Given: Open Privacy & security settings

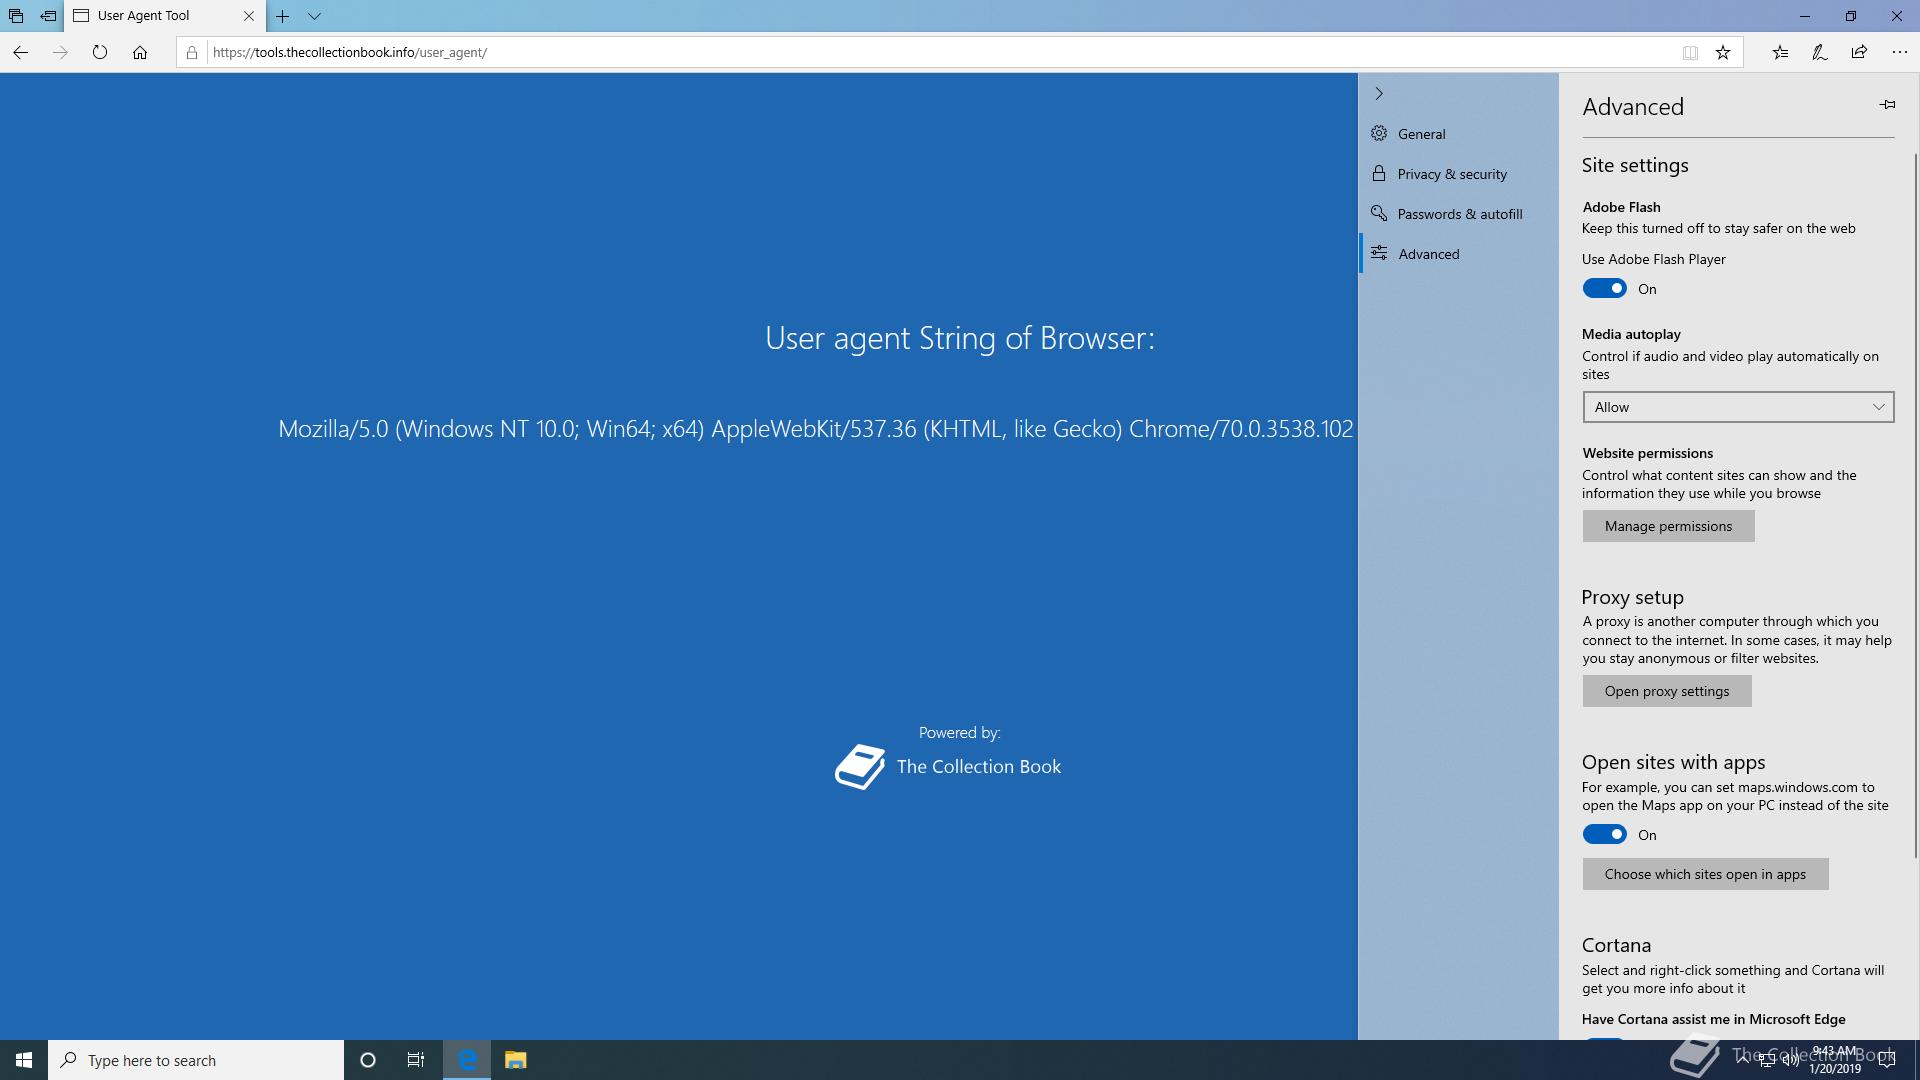Looking at the screenshot, I should pos(1458,174).
